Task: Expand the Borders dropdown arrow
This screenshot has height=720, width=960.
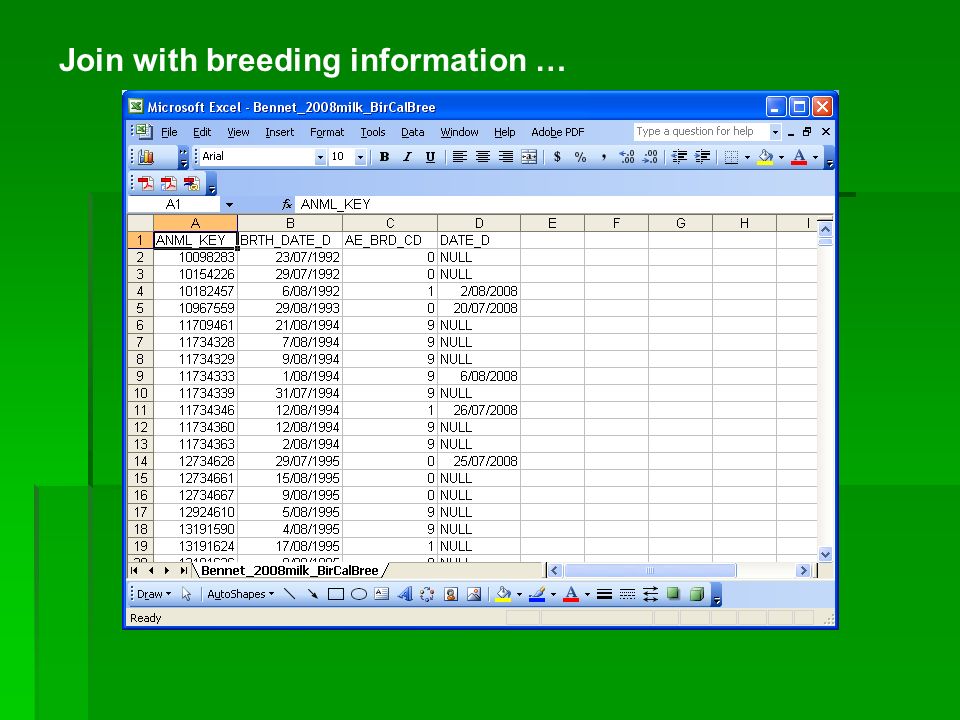Action: coord(747,157)
